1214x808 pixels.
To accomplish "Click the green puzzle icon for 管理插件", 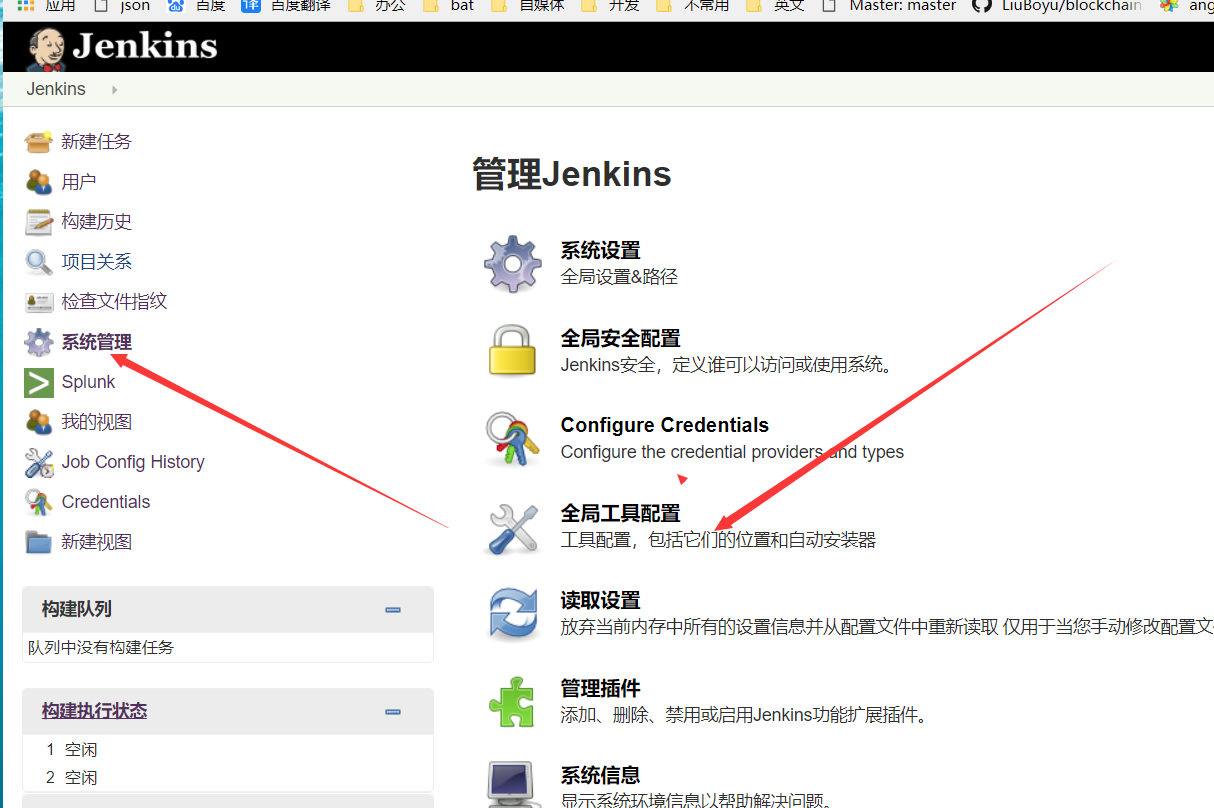I will [x=512, y=702].
